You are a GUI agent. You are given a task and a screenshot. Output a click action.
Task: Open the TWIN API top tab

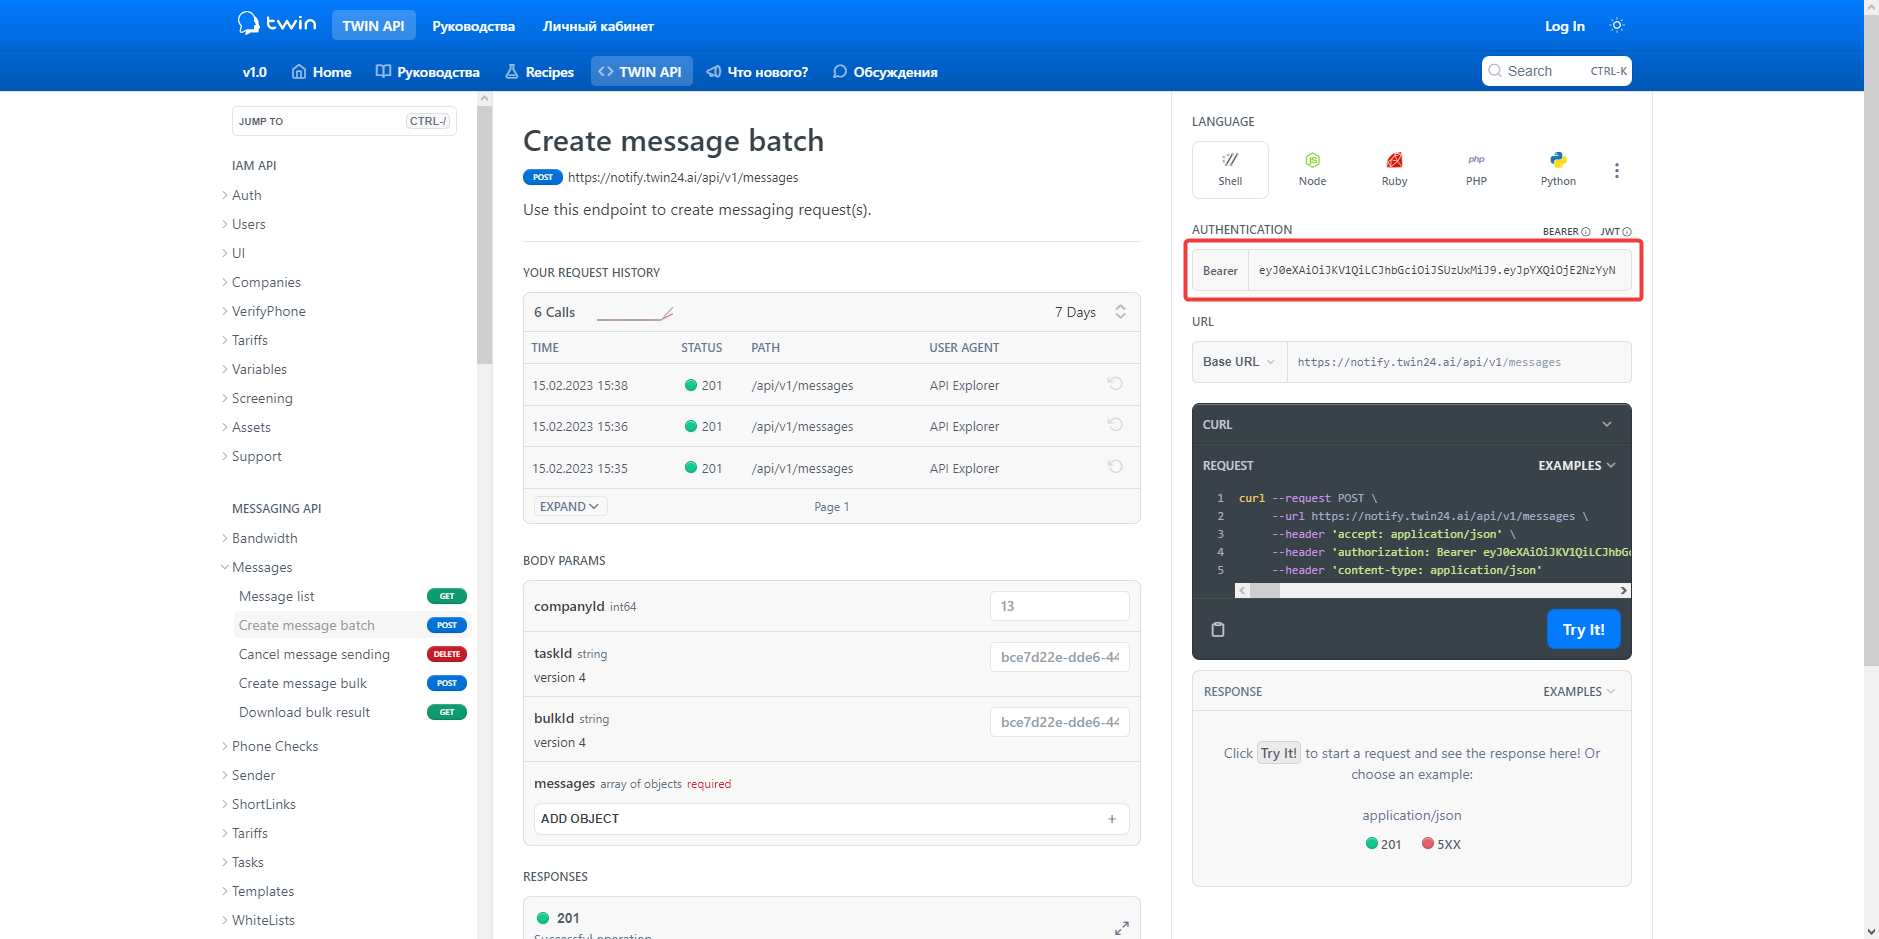[x=373, y=26]
